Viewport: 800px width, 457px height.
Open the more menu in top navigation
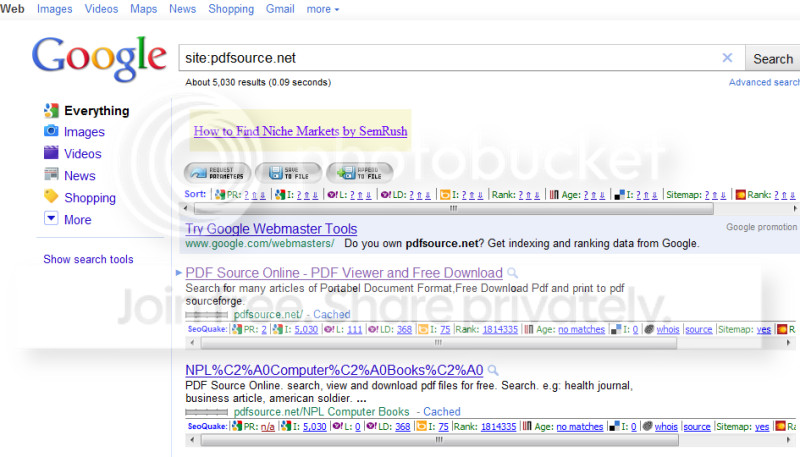coord(322,9)
